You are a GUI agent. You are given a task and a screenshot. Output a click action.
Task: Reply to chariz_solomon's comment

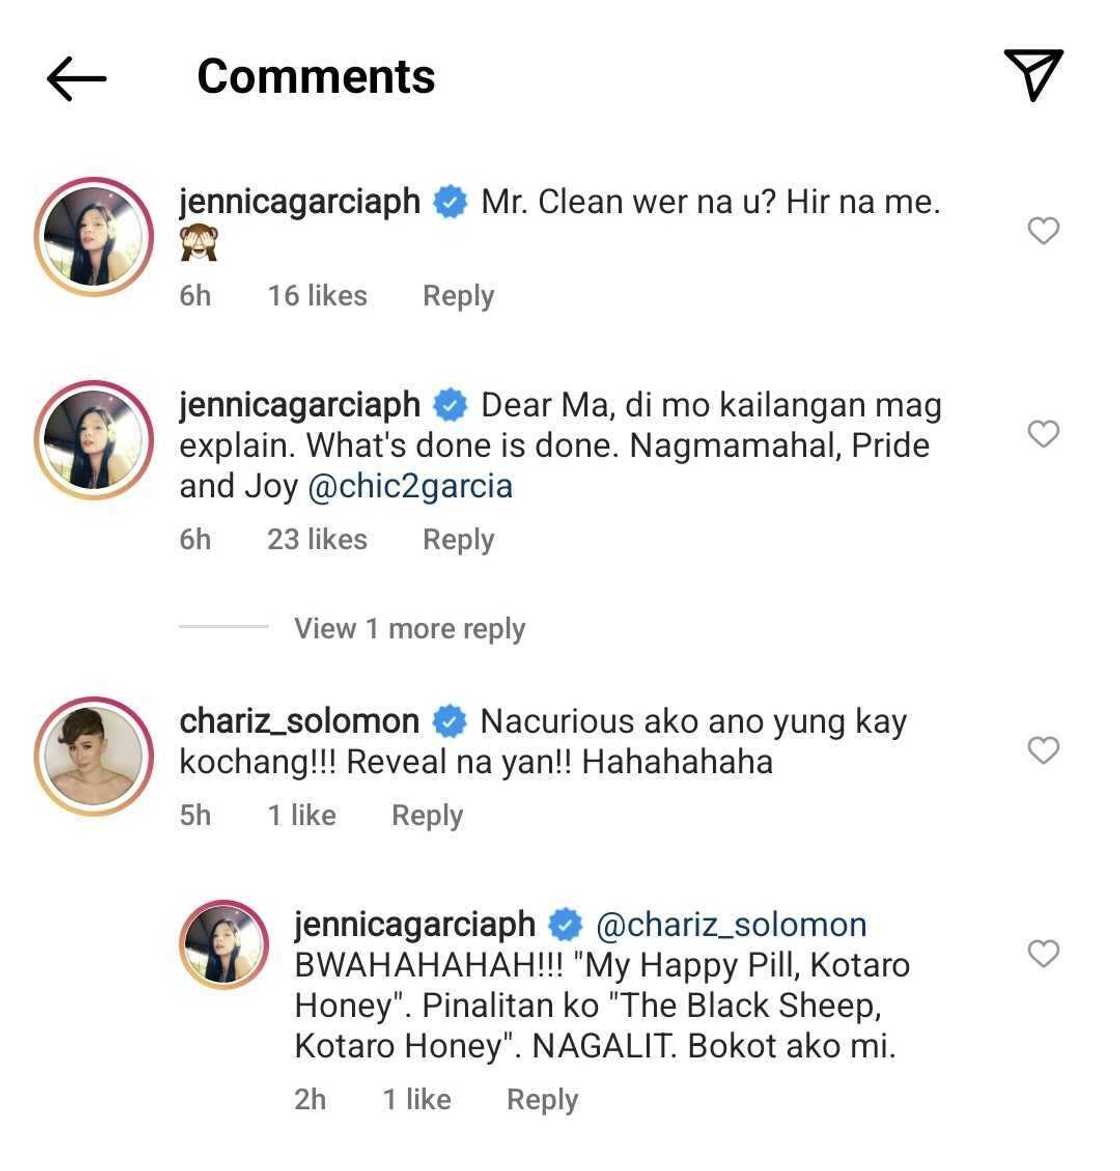pos(427,816)
